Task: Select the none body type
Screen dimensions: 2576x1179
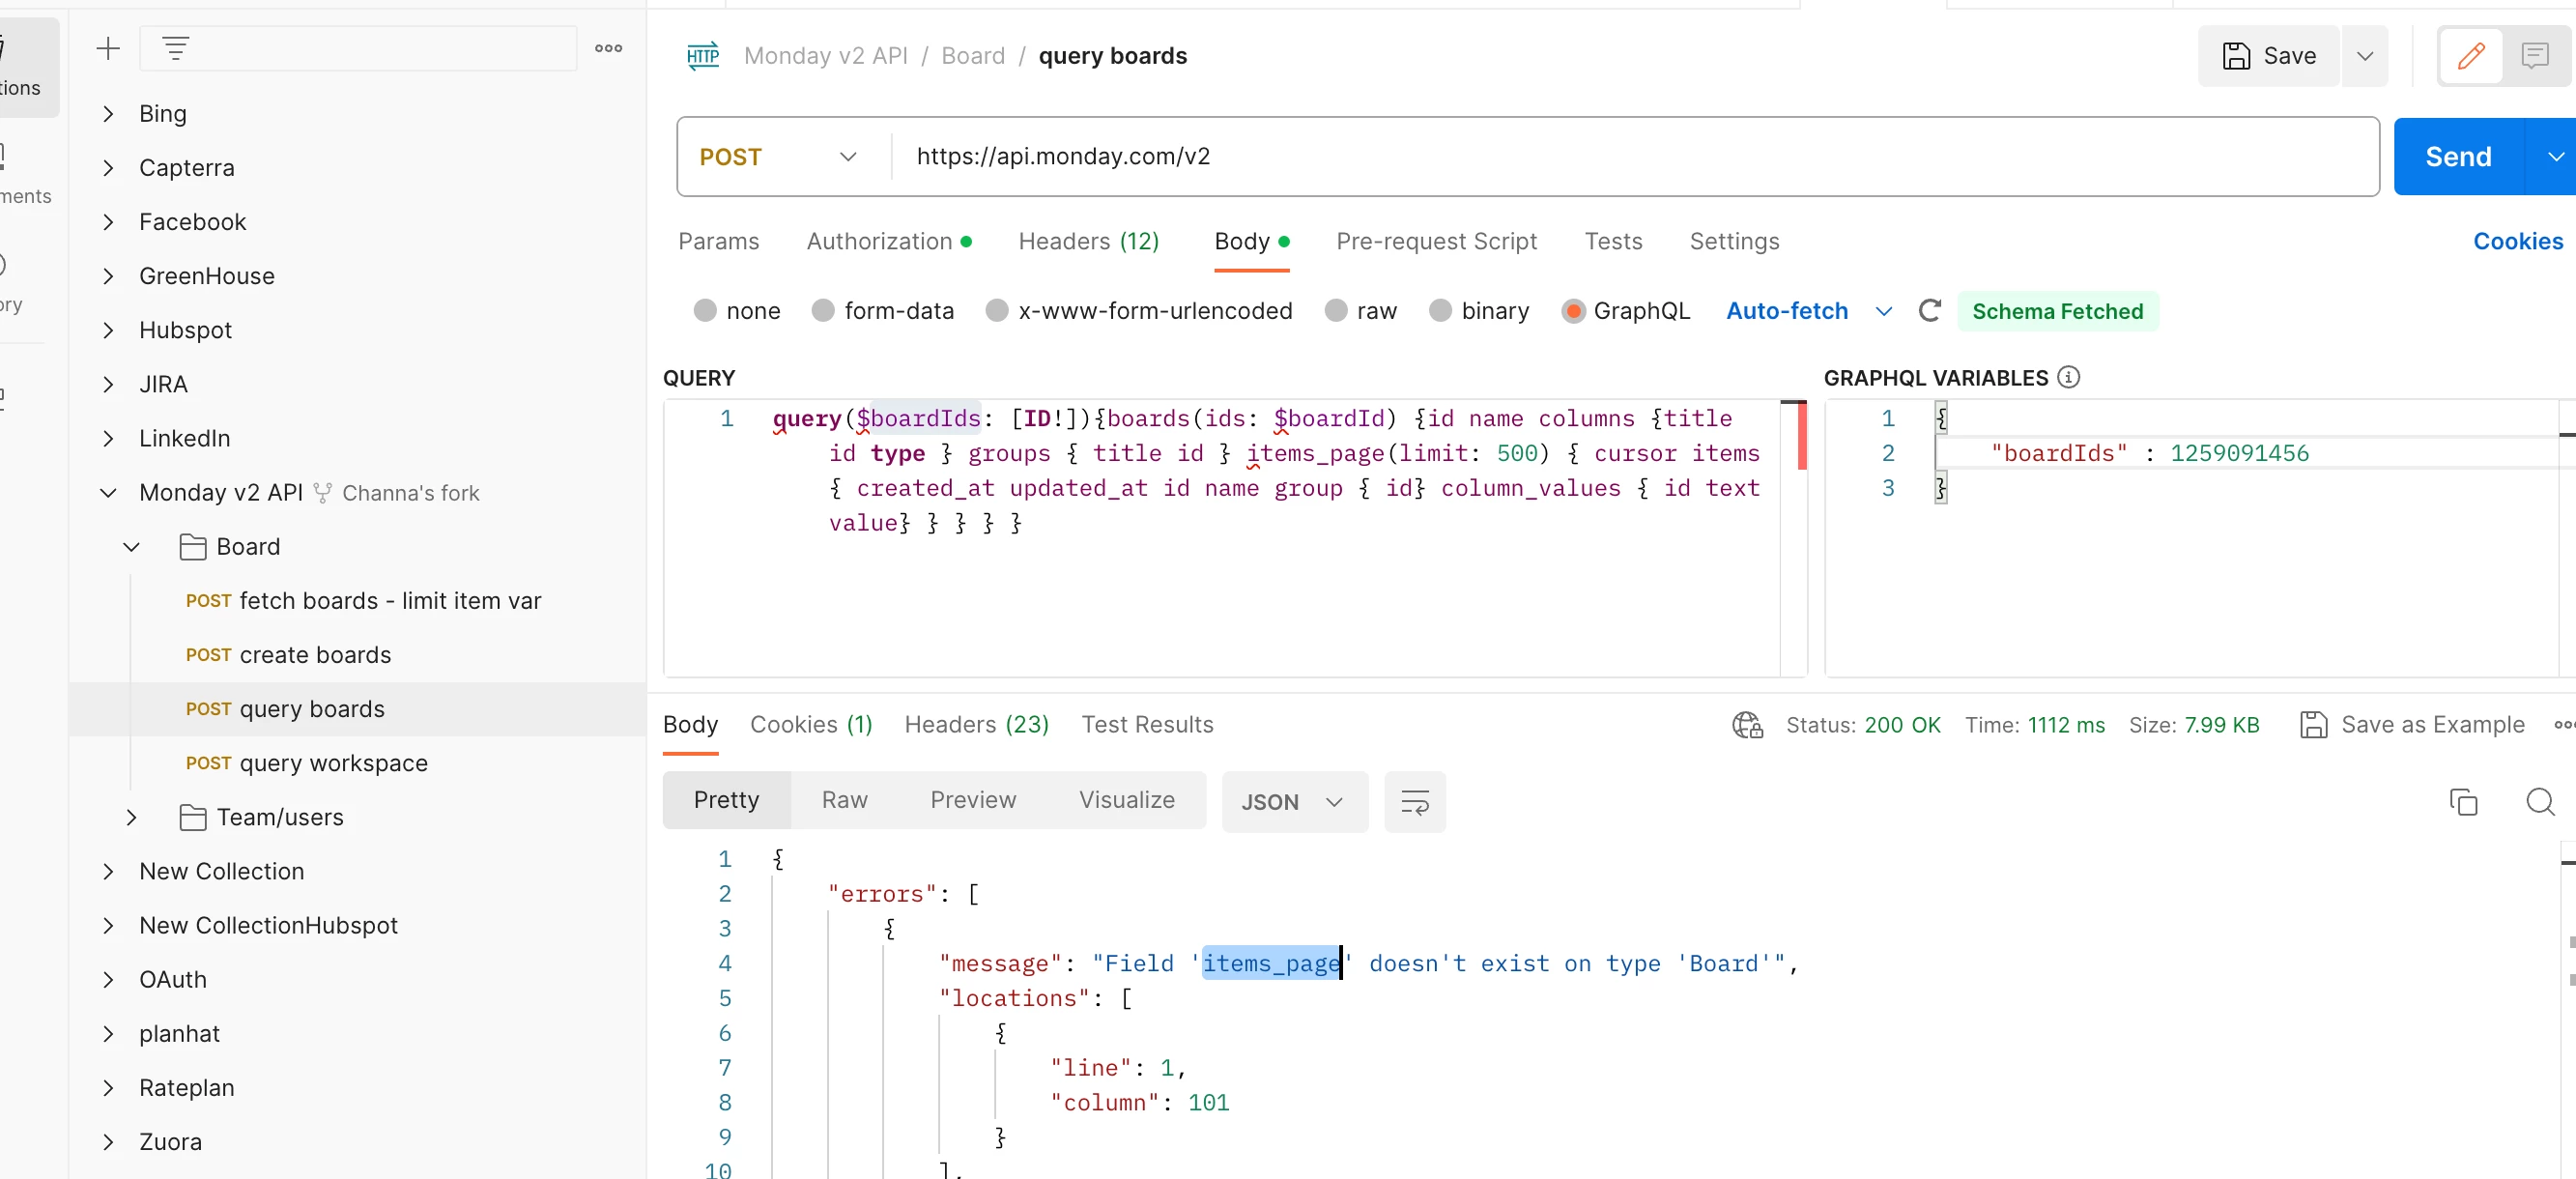Action: (705, 311)
